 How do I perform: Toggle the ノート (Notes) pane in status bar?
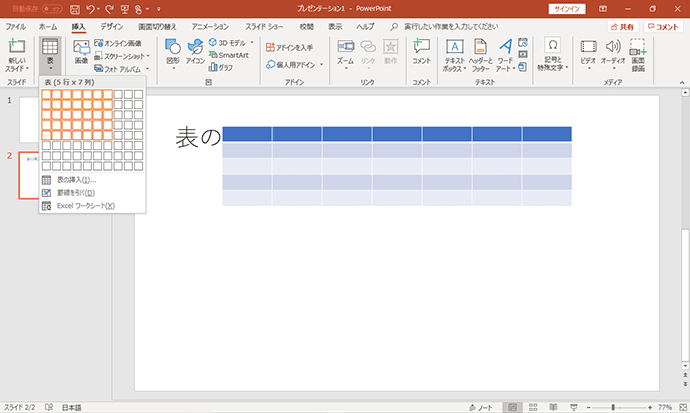coord(481,407)
